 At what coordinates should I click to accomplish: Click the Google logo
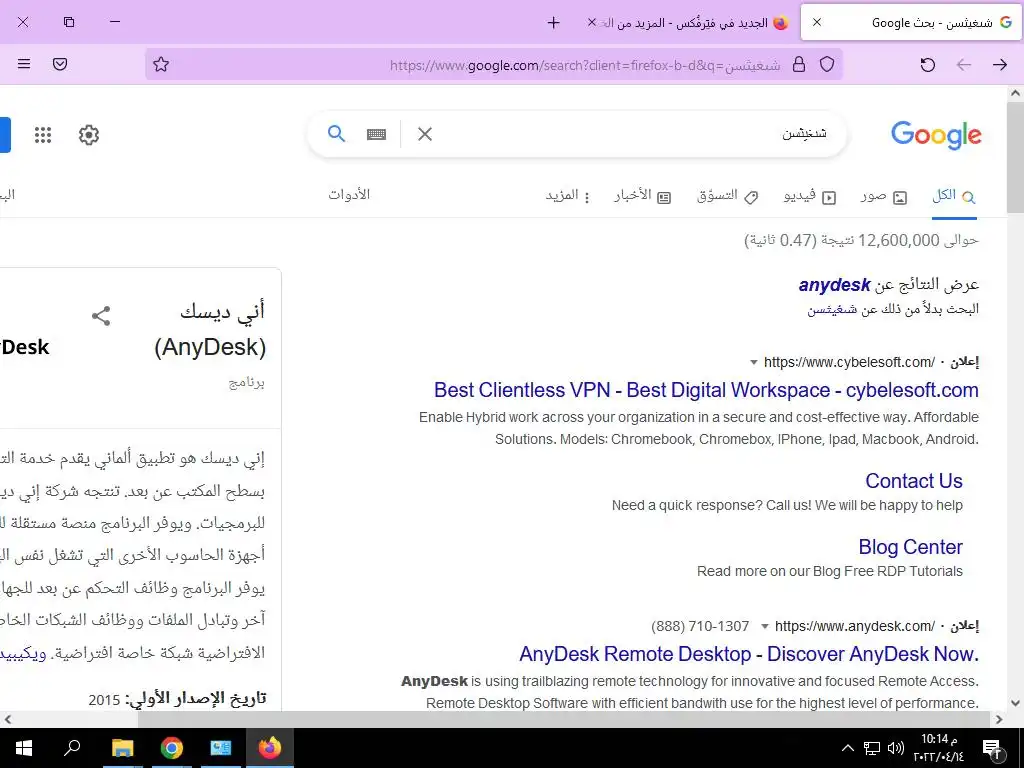(936, 135)
